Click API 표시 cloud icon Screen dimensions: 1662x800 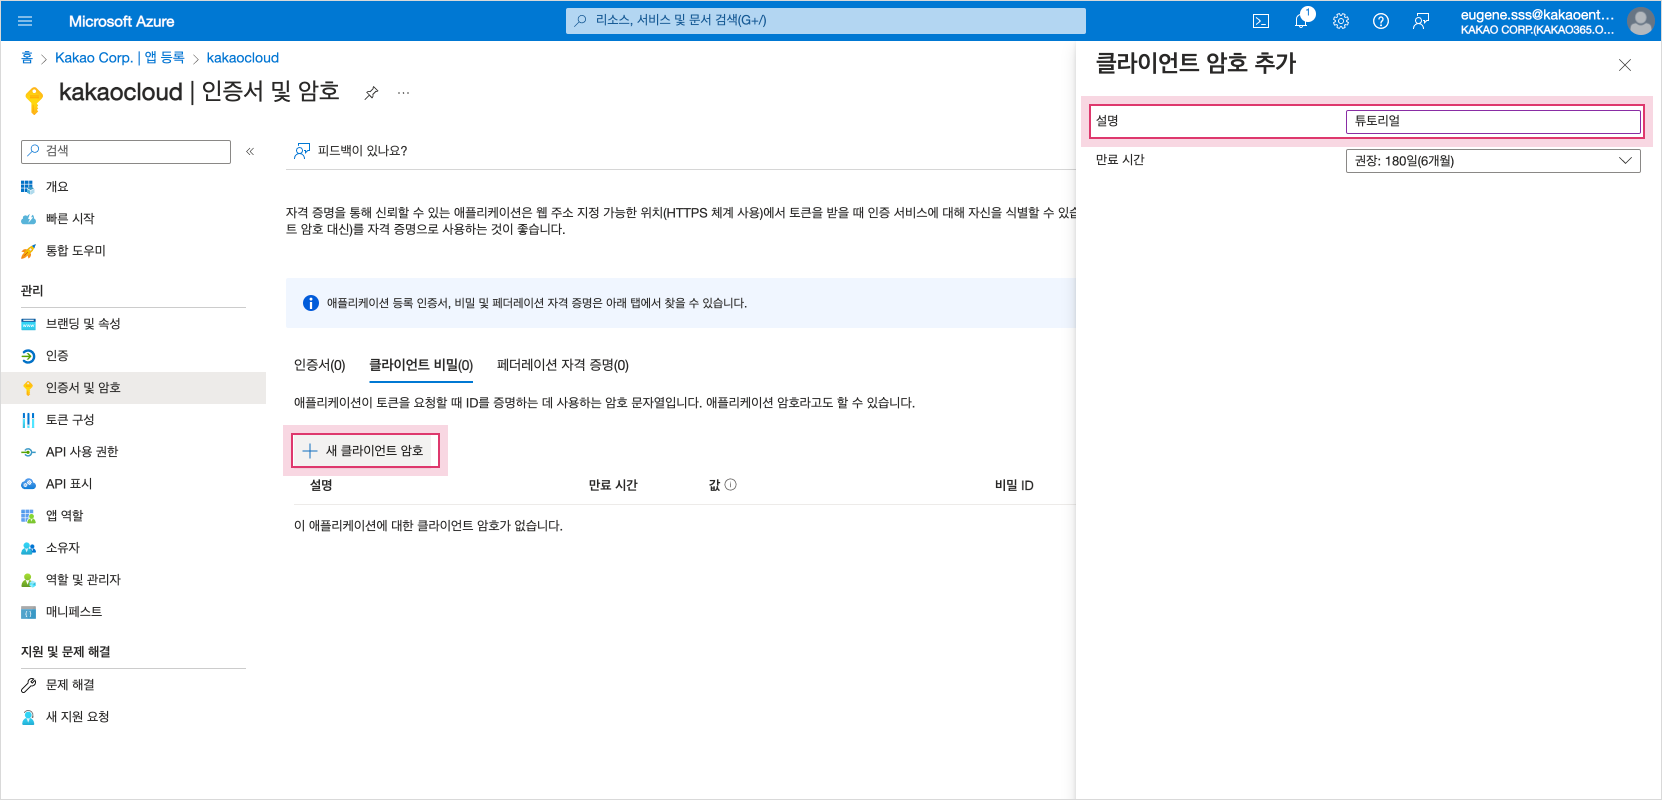tap(28, 484)
